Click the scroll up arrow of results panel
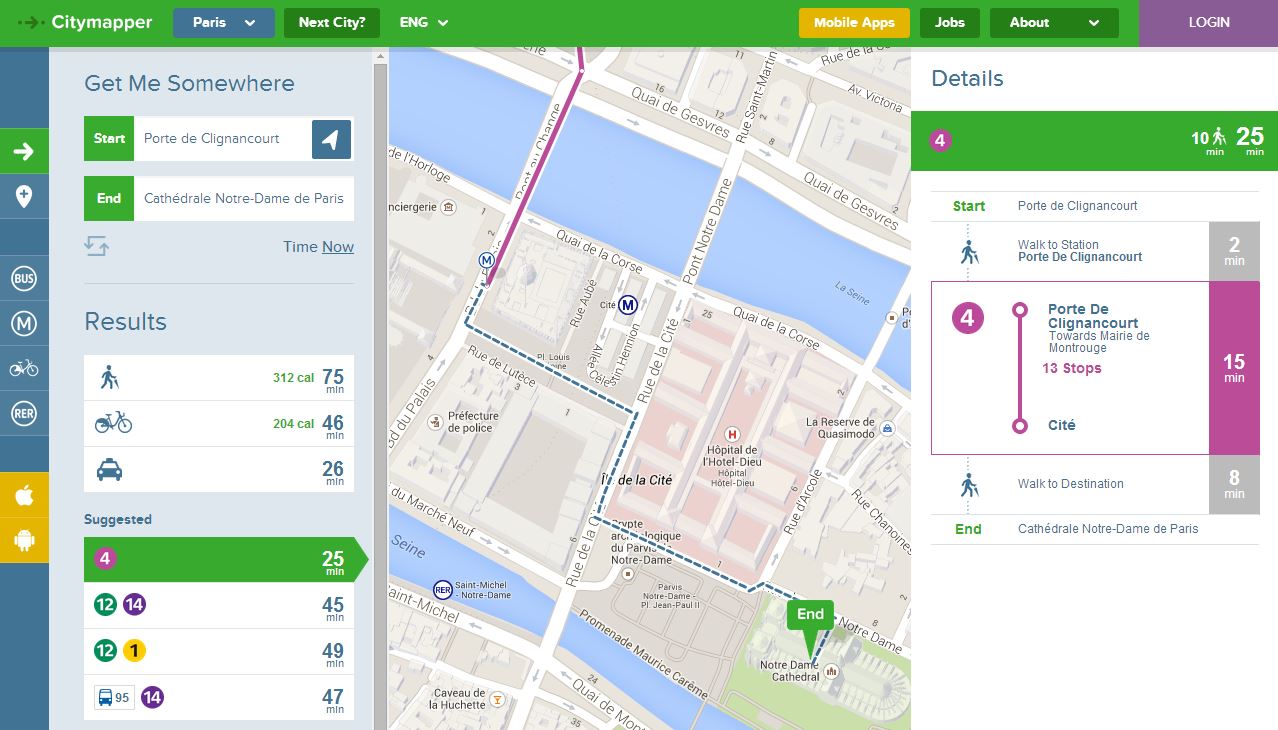The width and height of the screenshot is (1278, 730). 380,58
